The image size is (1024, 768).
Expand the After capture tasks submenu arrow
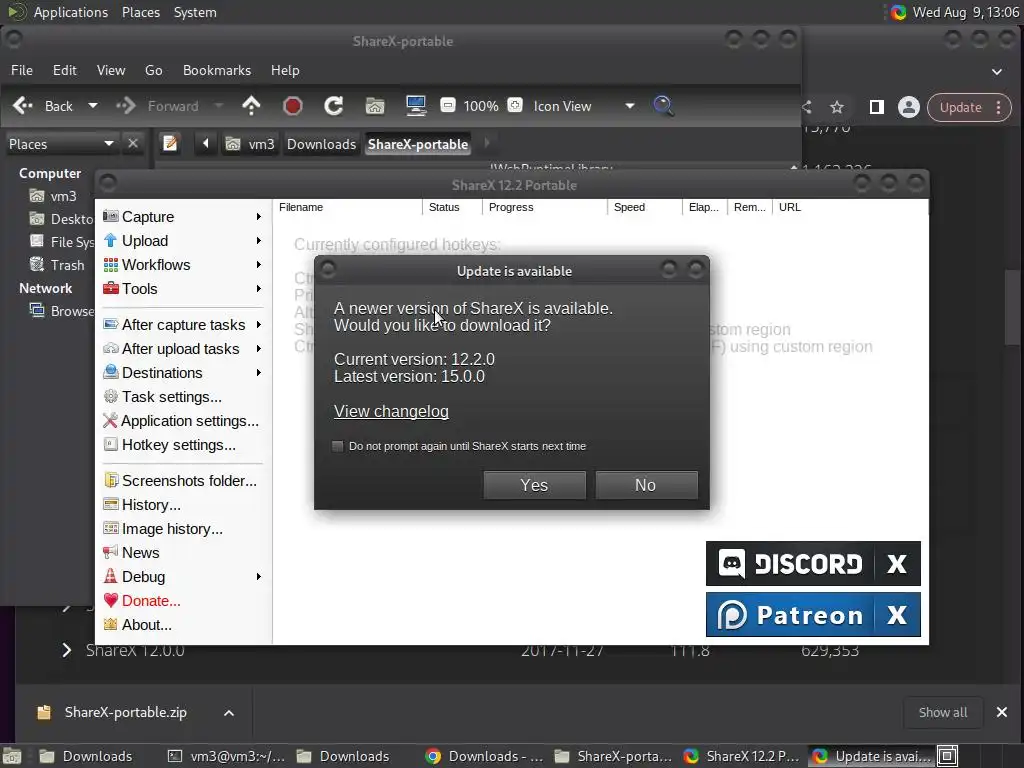[259, 325]
